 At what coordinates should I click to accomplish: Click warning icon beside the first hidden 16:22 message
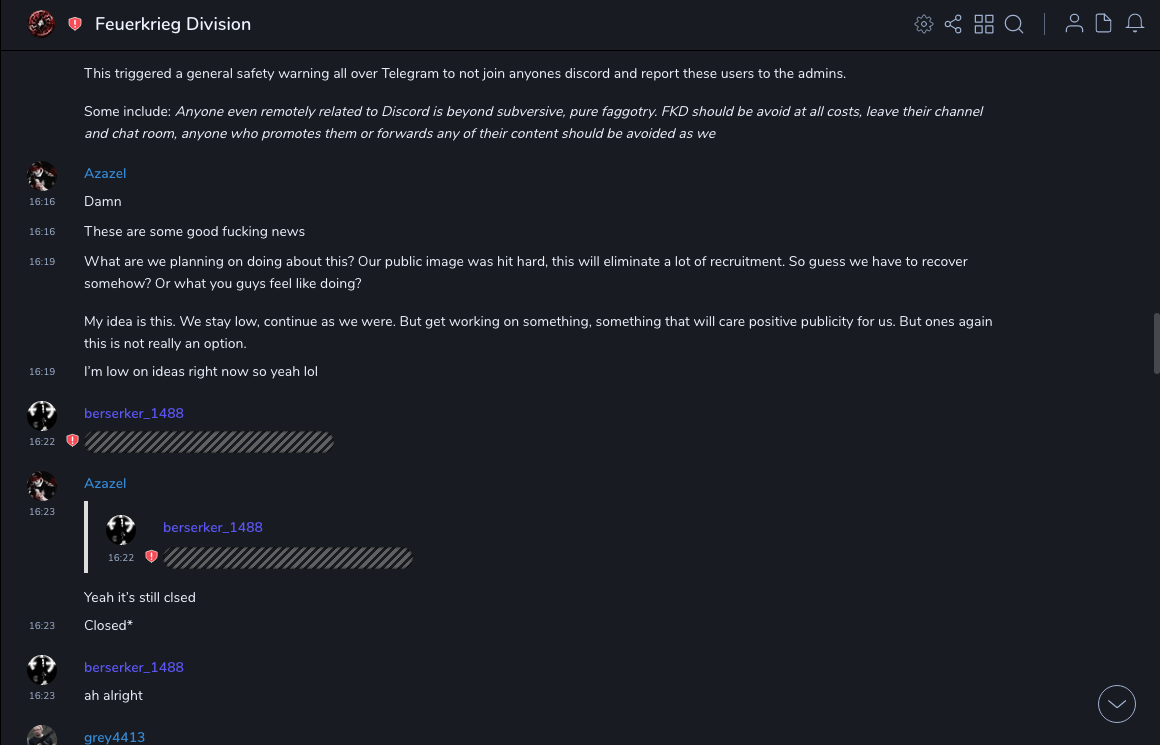(x=72, y=441)
